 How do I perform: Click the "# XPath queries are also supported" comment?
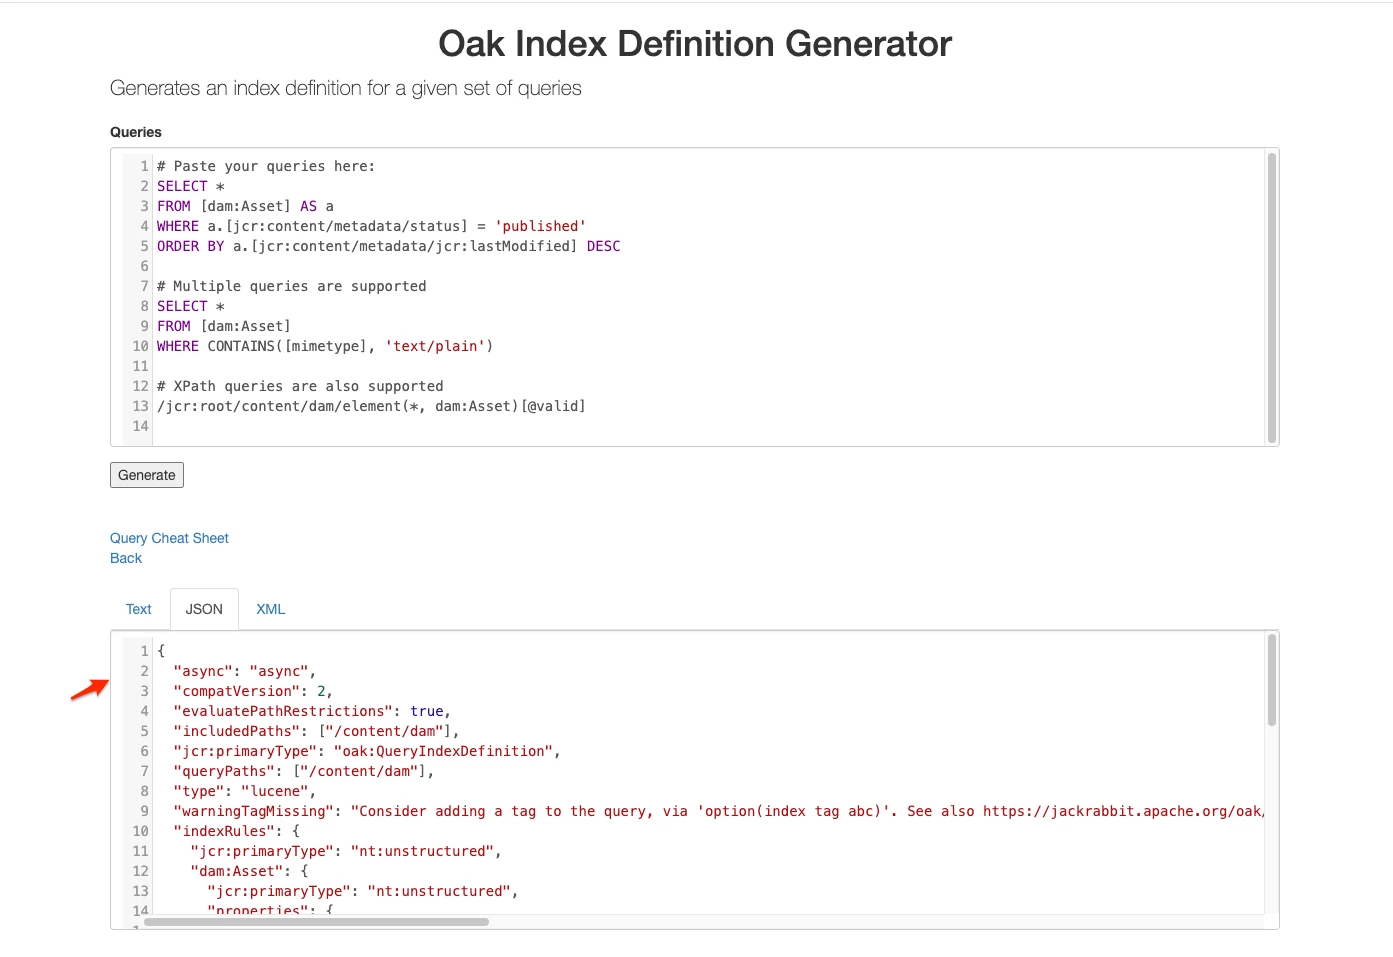(300, 386)
